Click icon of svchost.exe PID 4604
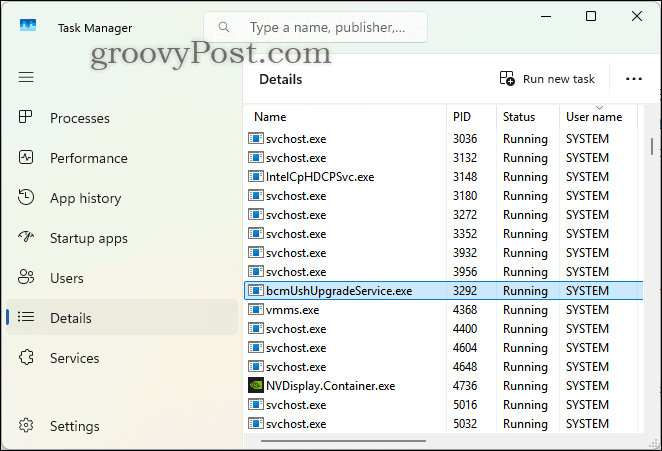The image size is (662, 451). point(255,348)
